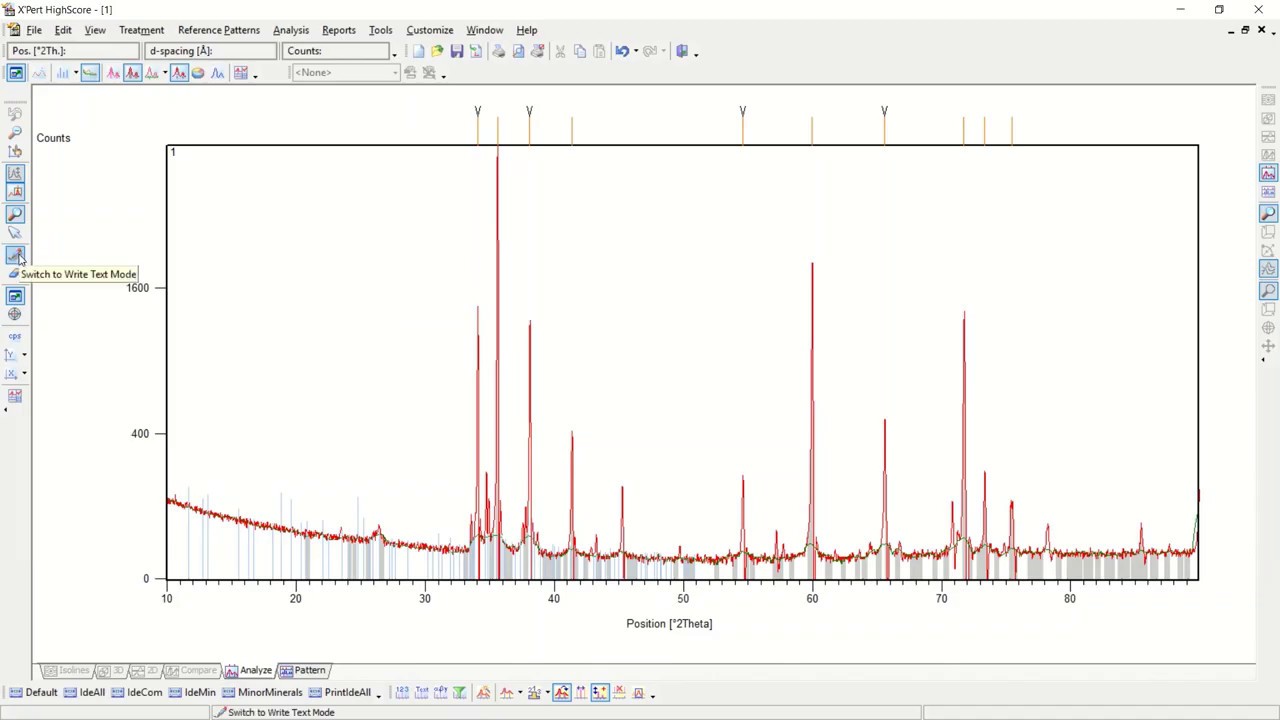The width and height of the screenshot is (1280, 720).
Task: Click the Counts field in toolbar
Action: point(338,51)
